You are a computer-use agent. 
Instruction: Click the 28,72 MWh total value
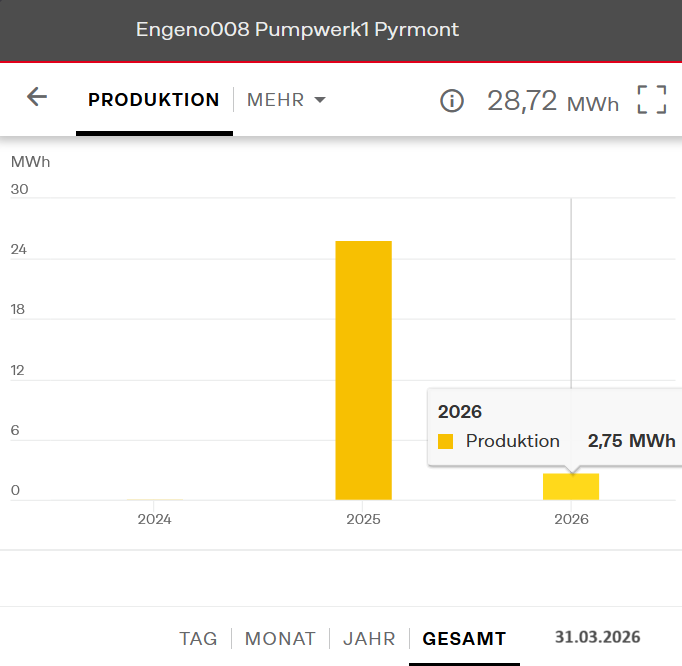pos(552,101)
